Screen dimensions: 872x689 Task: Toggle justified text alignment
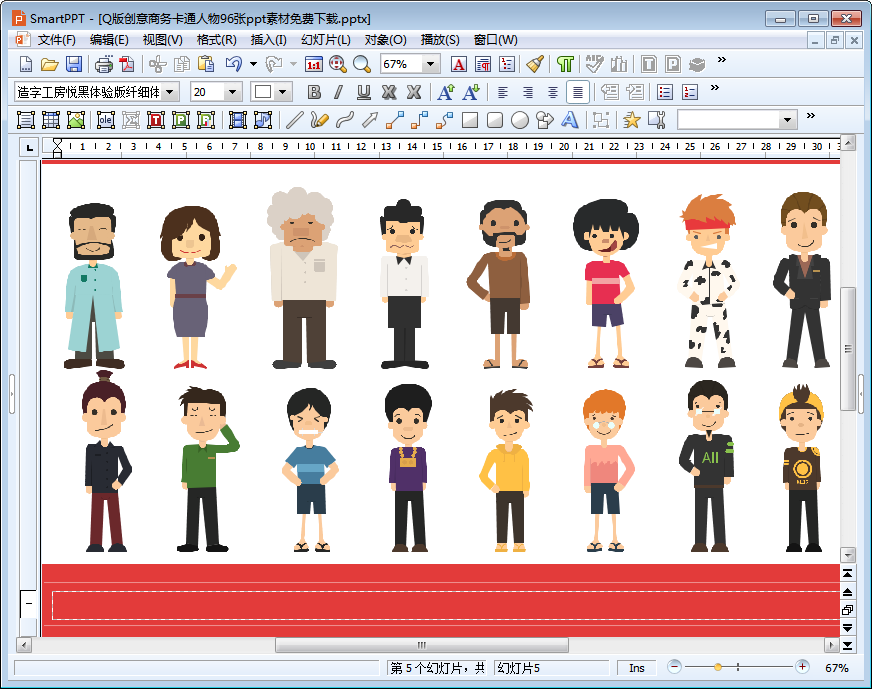pyautogui.click(x=578, y=92)
